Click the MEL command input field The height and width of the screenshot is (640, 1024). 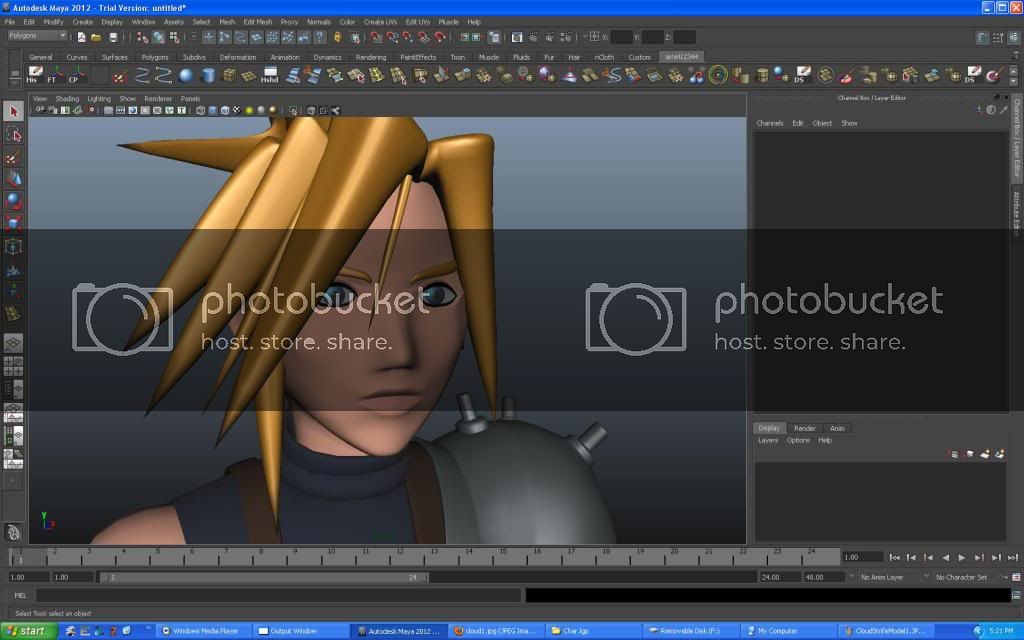click(280, 595)
